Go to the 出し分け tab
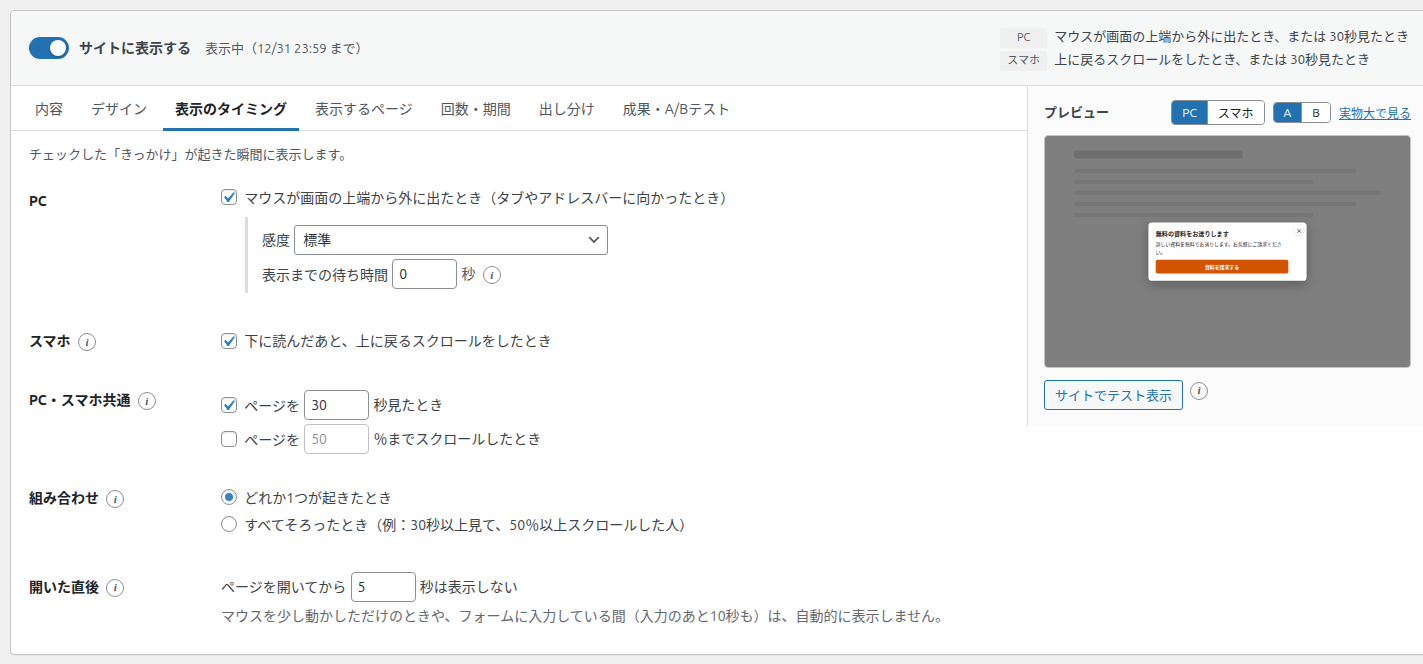The image size is (1423, 664). (567, 110)
